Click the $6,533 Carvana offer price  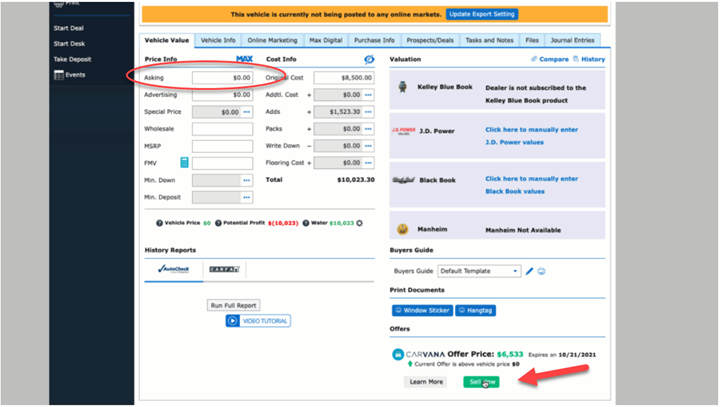click(x=510, y=354)
